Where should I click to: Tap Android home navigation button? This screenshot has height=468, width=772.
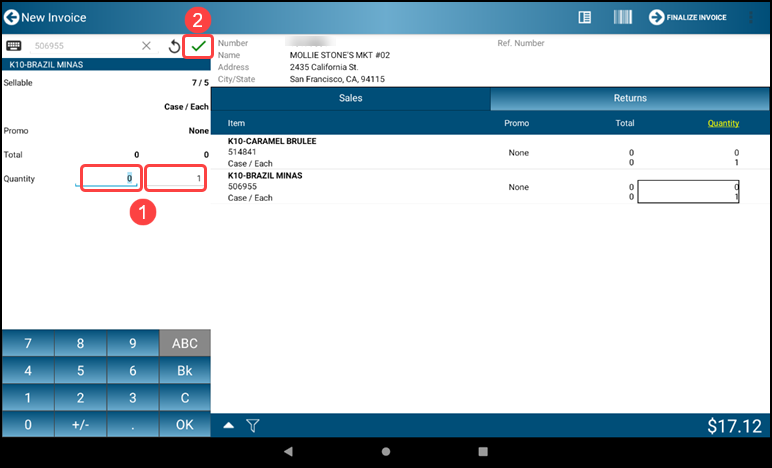coord(386,451)
